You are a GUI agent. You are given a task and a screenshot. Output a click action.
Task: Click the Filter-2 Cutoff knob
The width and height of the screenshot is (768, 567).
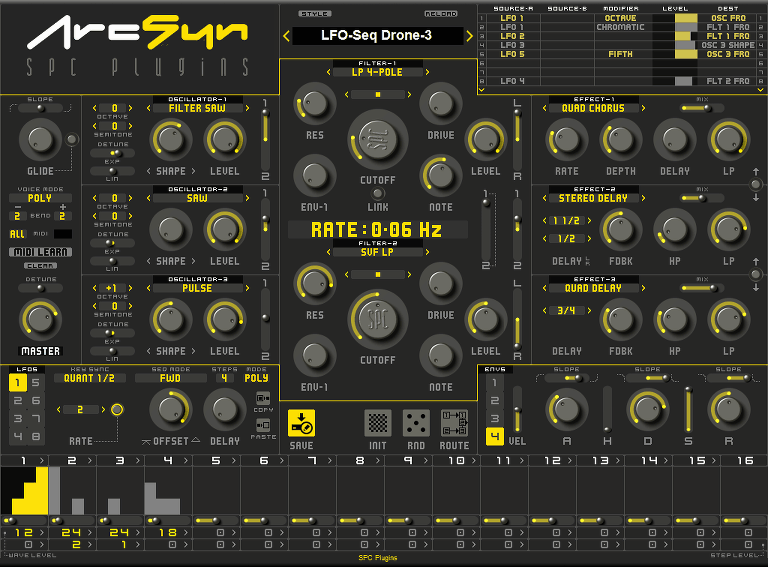[378, 319]
